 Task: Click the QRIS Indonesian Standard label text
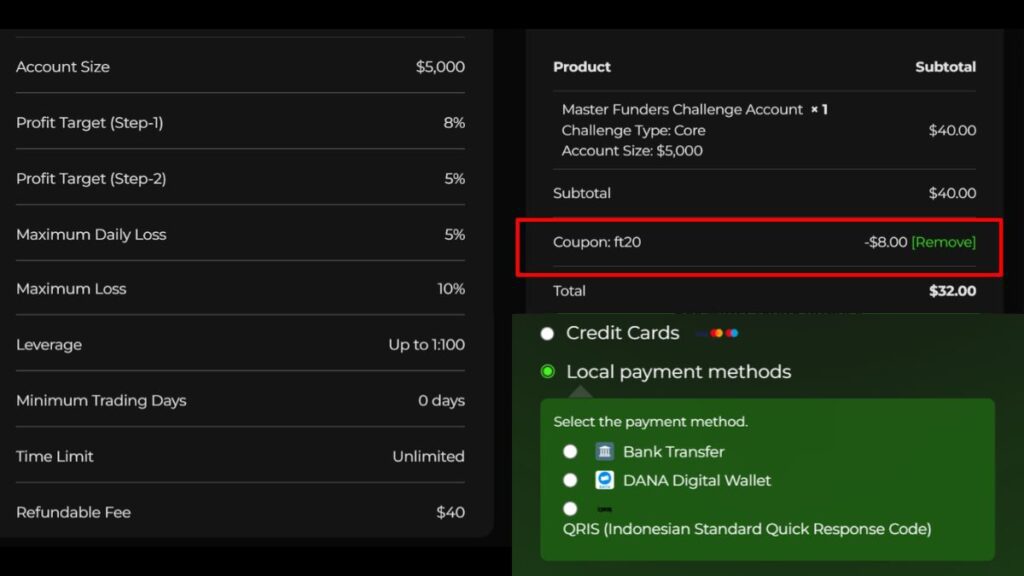coord(747,529)
